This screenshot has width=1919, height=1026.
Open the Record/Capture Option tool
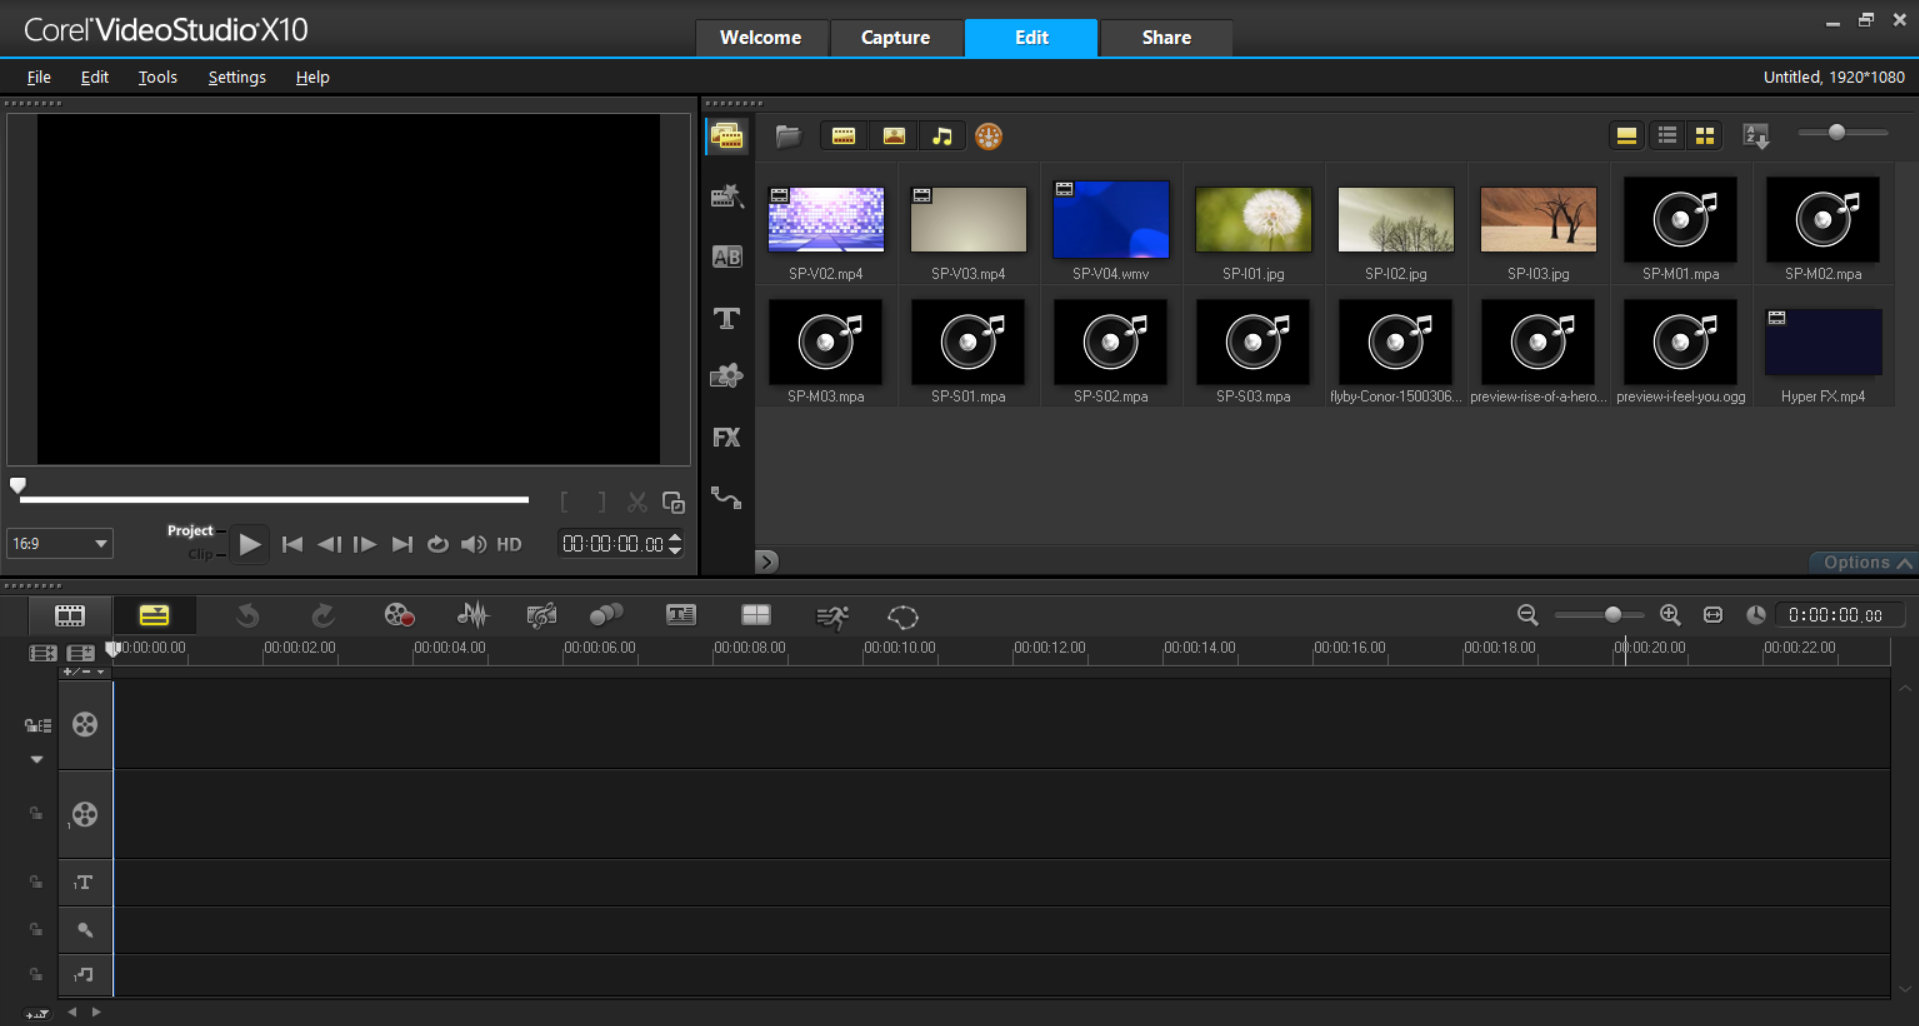pyautogui.click(x=399, y=616)
